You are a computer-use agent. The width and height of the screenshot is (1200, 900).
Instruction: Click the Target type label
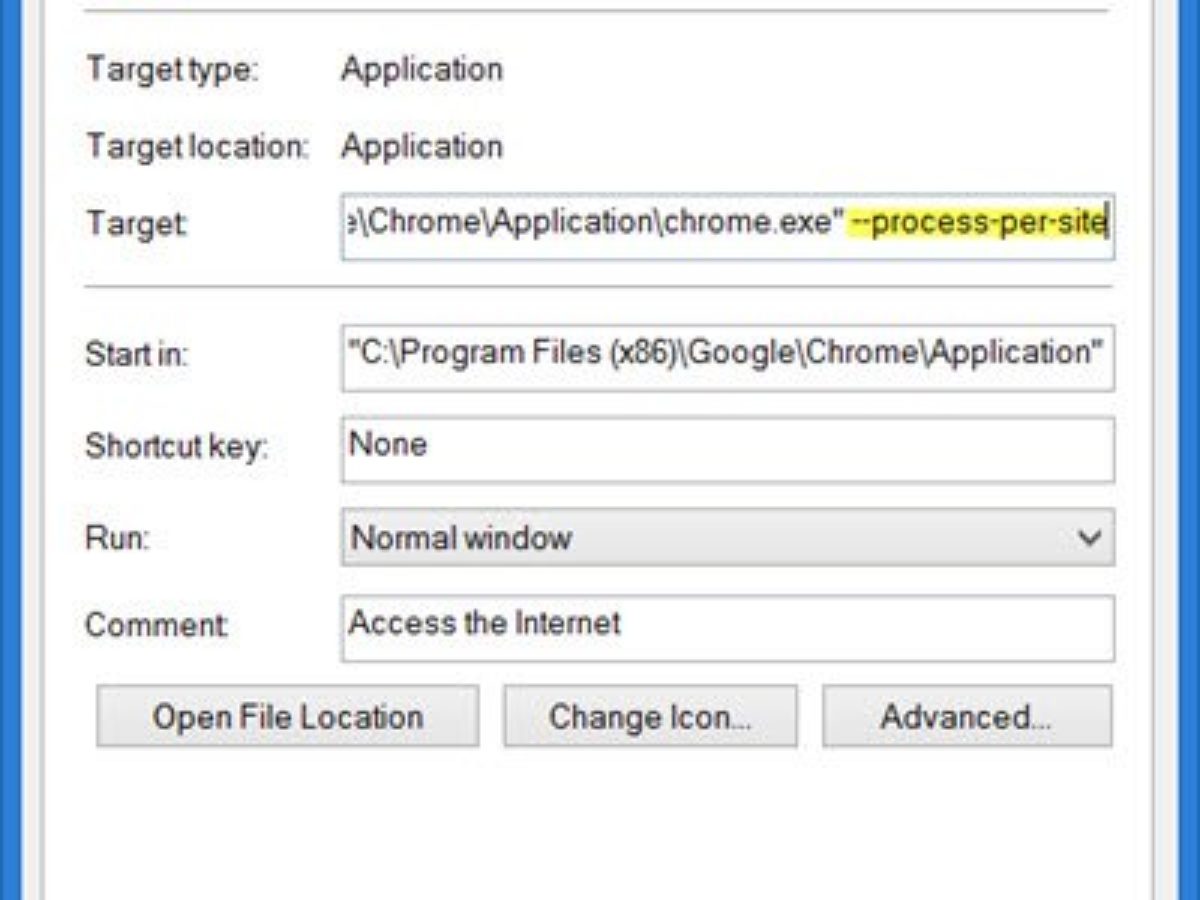click(x=172, y=69)
